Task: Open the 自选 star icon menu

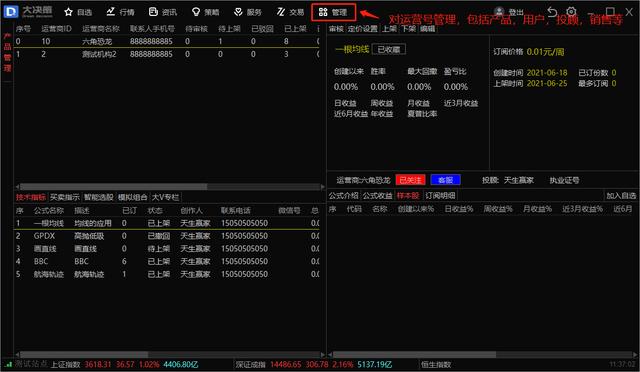Action: click(78, 12)
